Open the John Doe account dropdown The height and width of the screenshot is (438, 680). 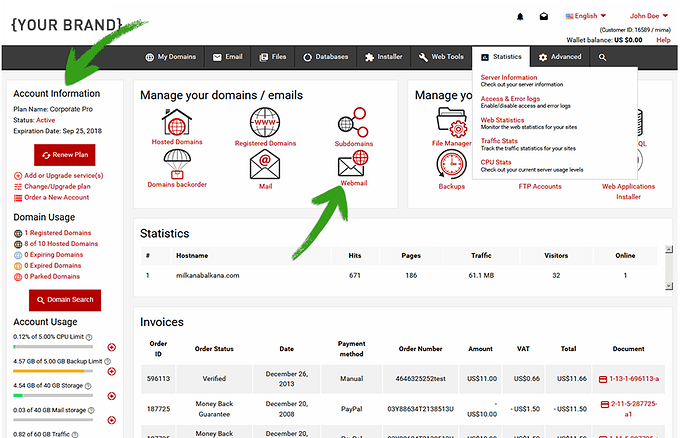pyautogui.click(x=649, y=16)
